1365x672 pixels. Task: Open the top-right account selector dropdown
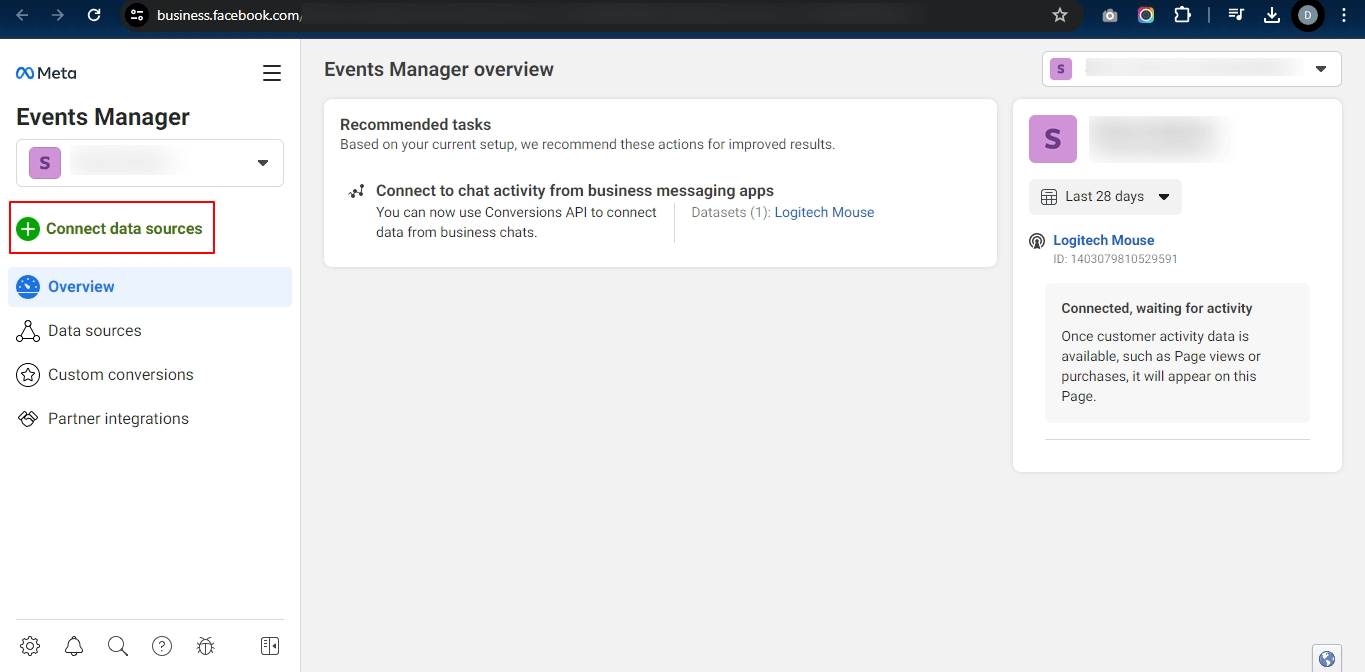pos(1192,69)
